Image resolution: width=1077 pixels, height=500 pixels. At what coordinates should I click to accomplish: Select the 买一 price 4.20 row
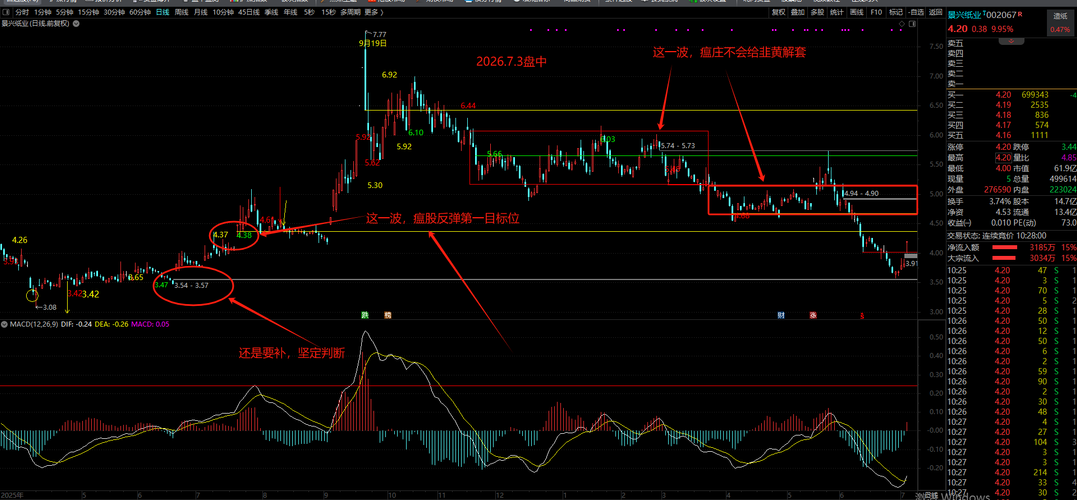1011,94
